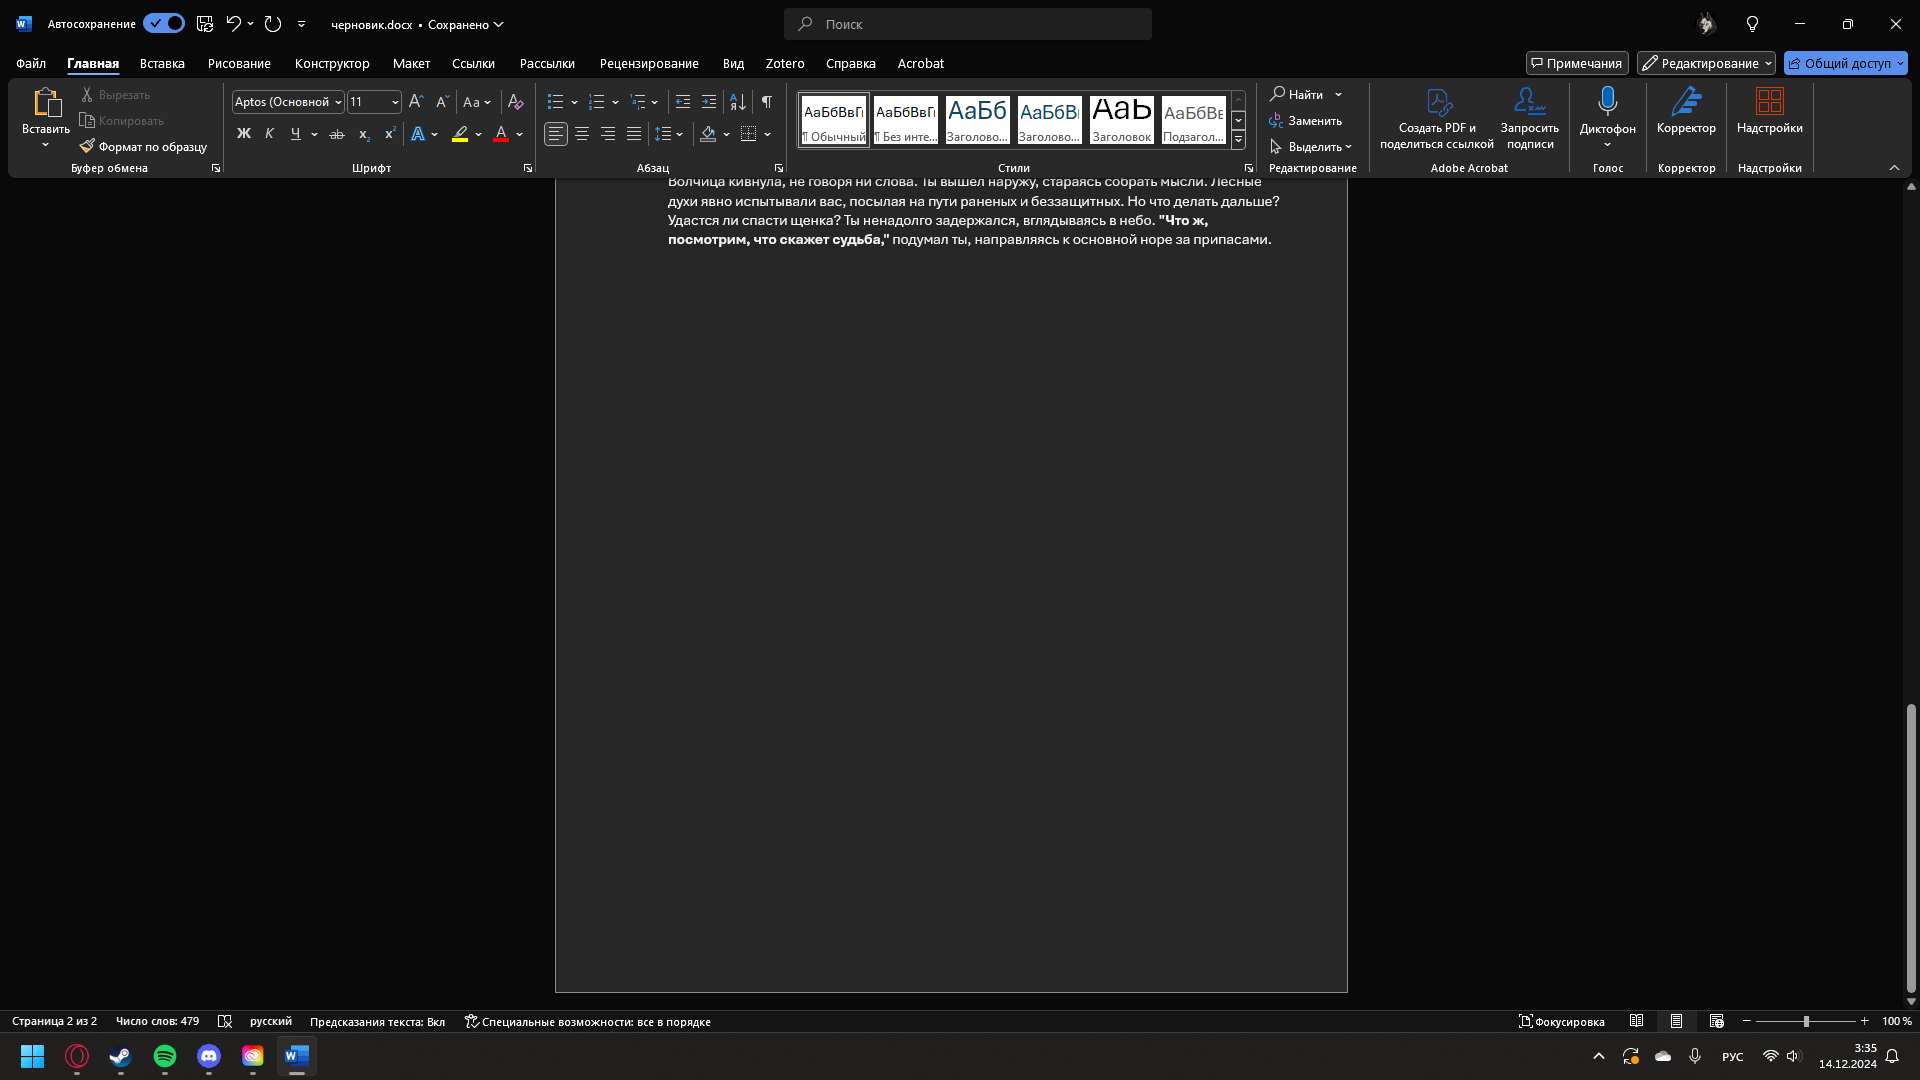Switch to the Конструктор tab
Screen dimensions: 1920x1080
coord(332,63)
